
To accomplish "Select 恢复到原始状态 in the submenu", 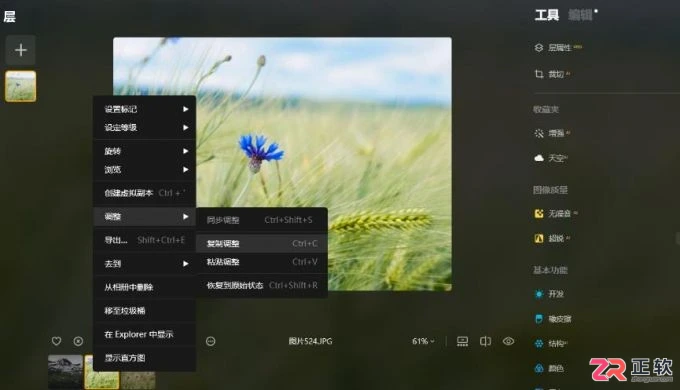I will pyautogui.click(x=262, y=285).
